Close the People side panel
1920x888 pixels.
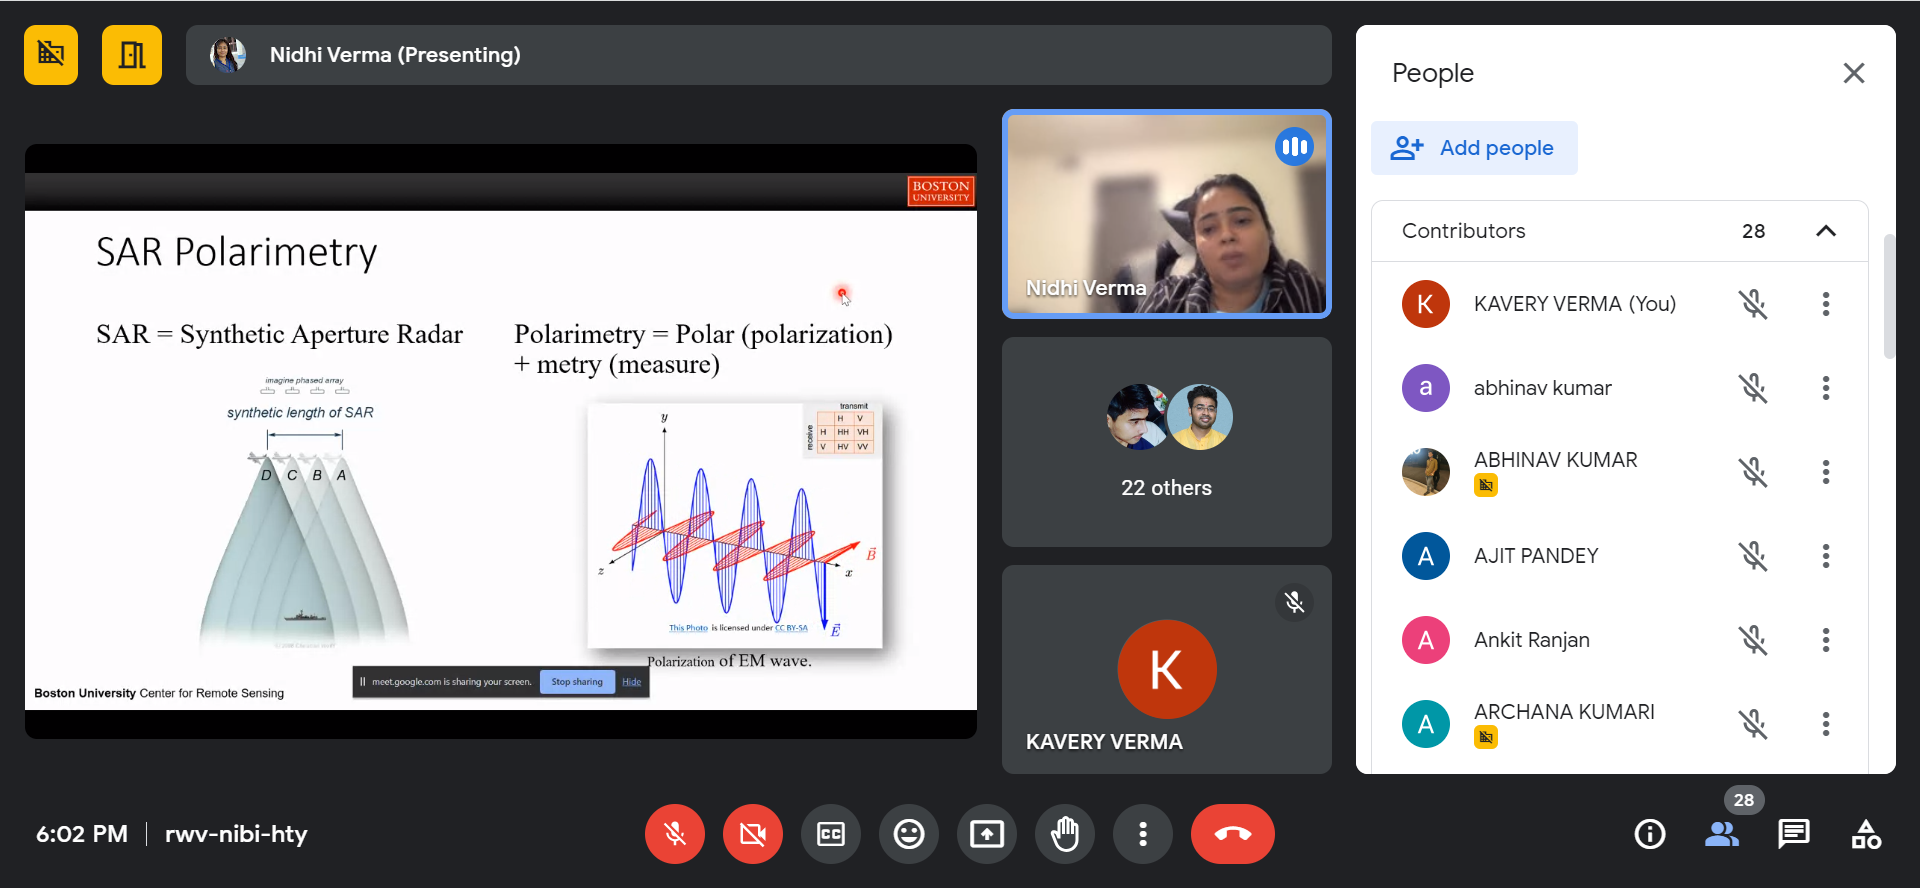coord(1853,73)
